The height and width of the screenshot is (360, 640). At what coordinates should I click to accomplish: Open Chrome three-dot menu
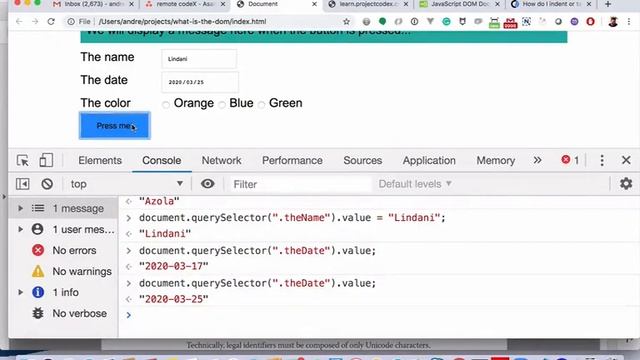[629, 22]
